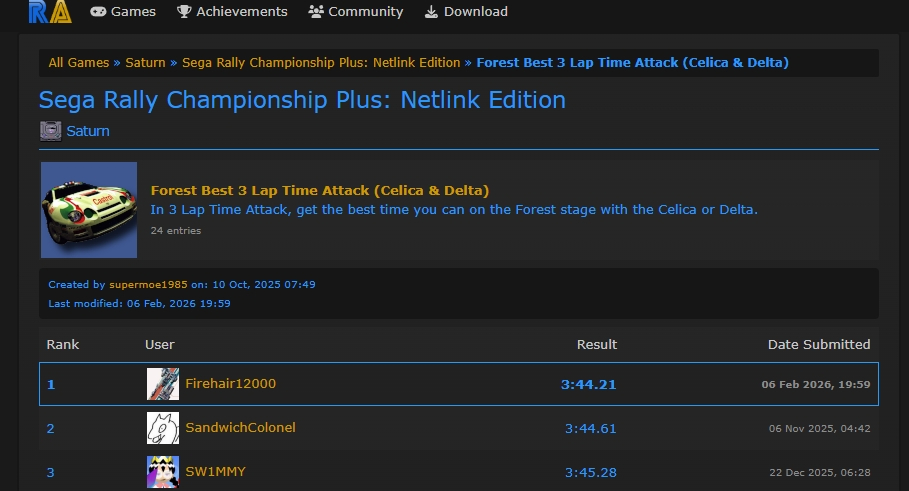
Task: Click Firehair12000's avatar icon
Action: [x=163, y=384]
